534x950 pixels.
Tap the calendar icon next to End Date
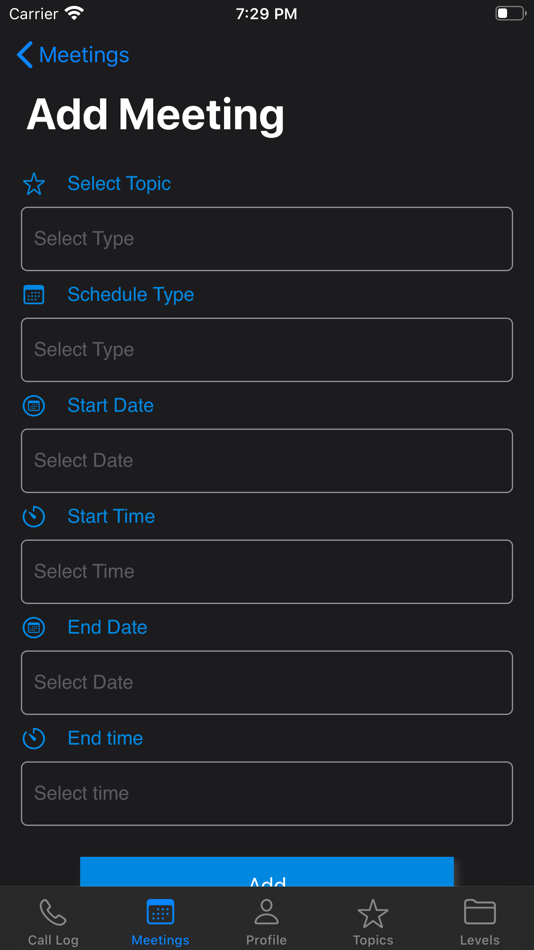[x=34, y=627]
